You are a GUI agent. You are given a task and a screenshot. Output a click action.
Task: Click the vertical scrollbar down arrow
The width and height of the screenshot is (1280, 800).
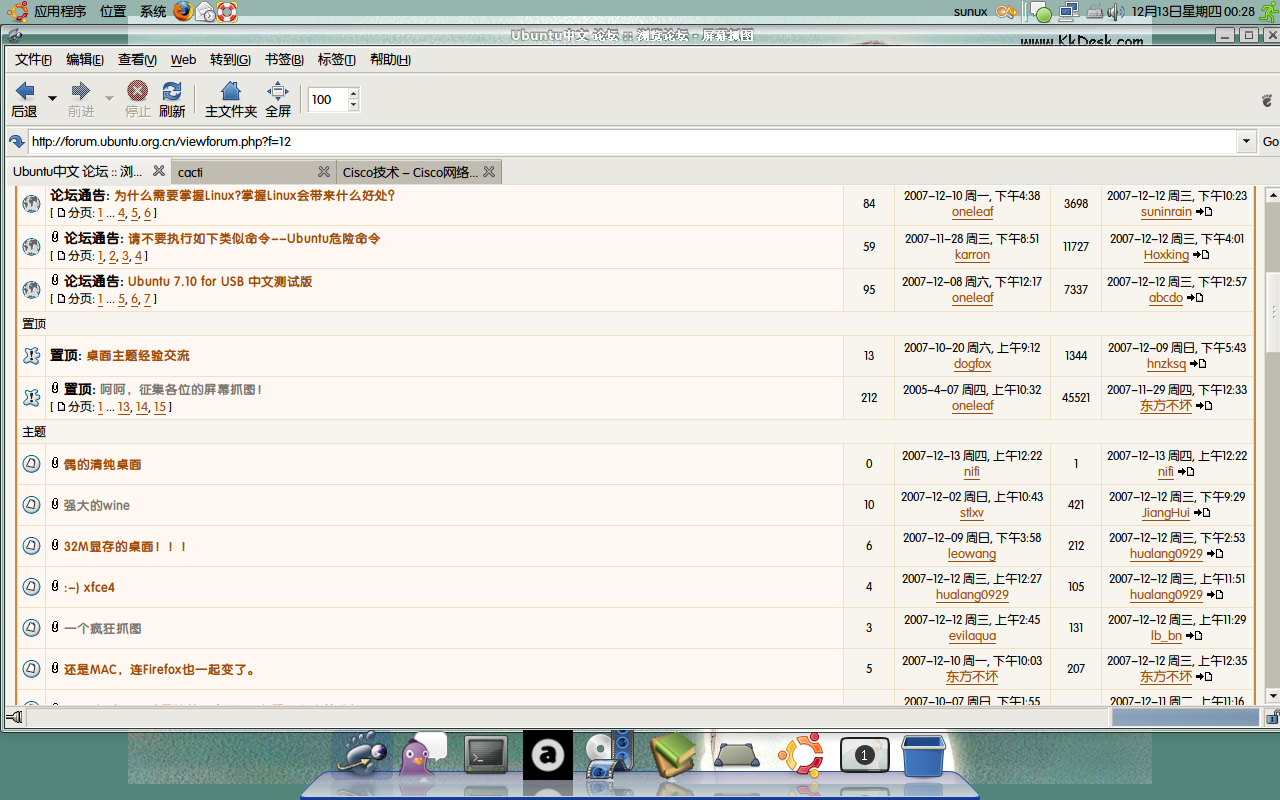click(x=1273, y=695)
